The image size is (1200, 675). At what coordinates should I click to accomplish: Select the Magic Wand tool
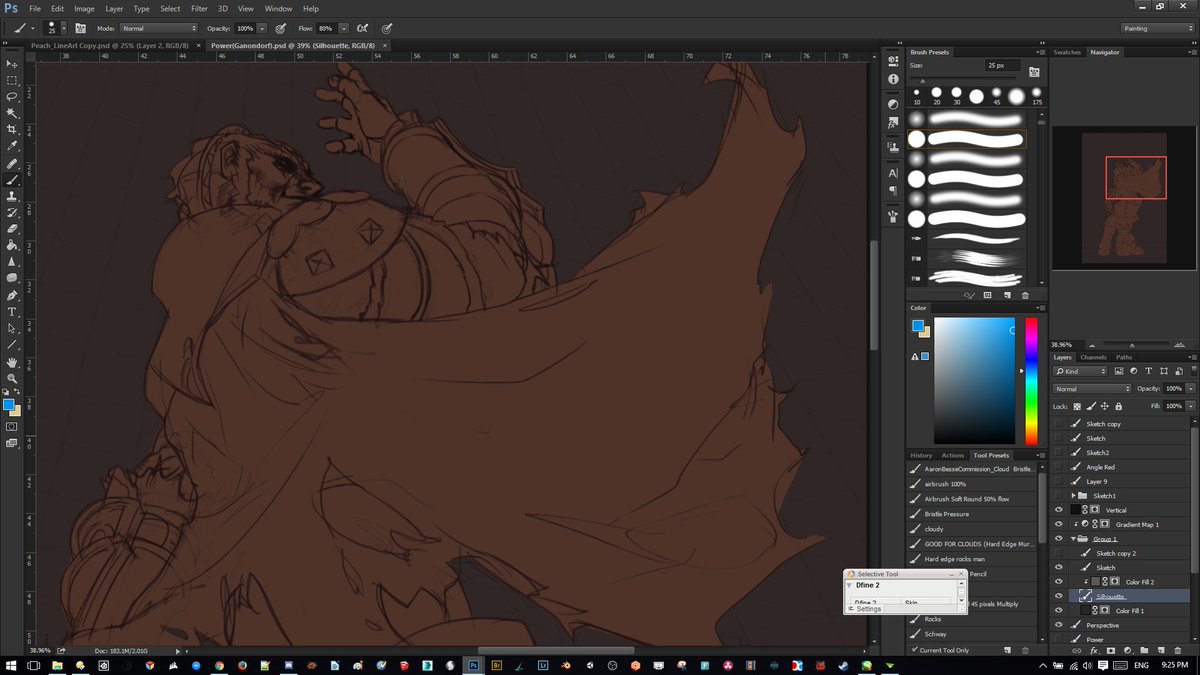tap(12, 113)
